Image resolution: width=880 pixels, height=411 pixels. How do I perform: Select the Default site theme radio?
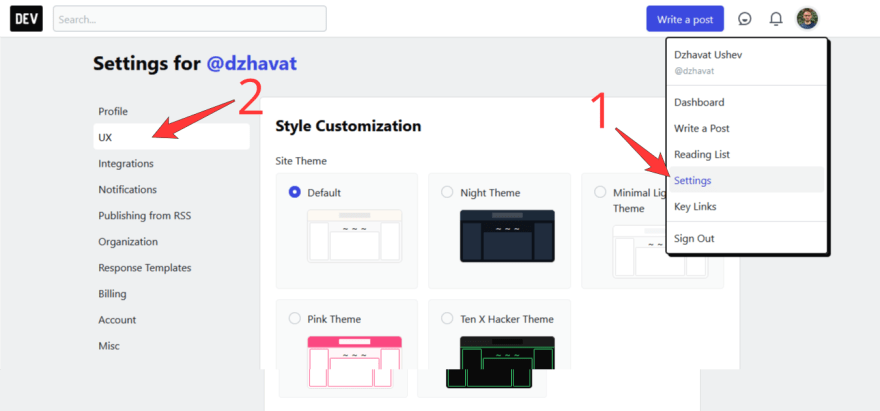coord(294,192)
